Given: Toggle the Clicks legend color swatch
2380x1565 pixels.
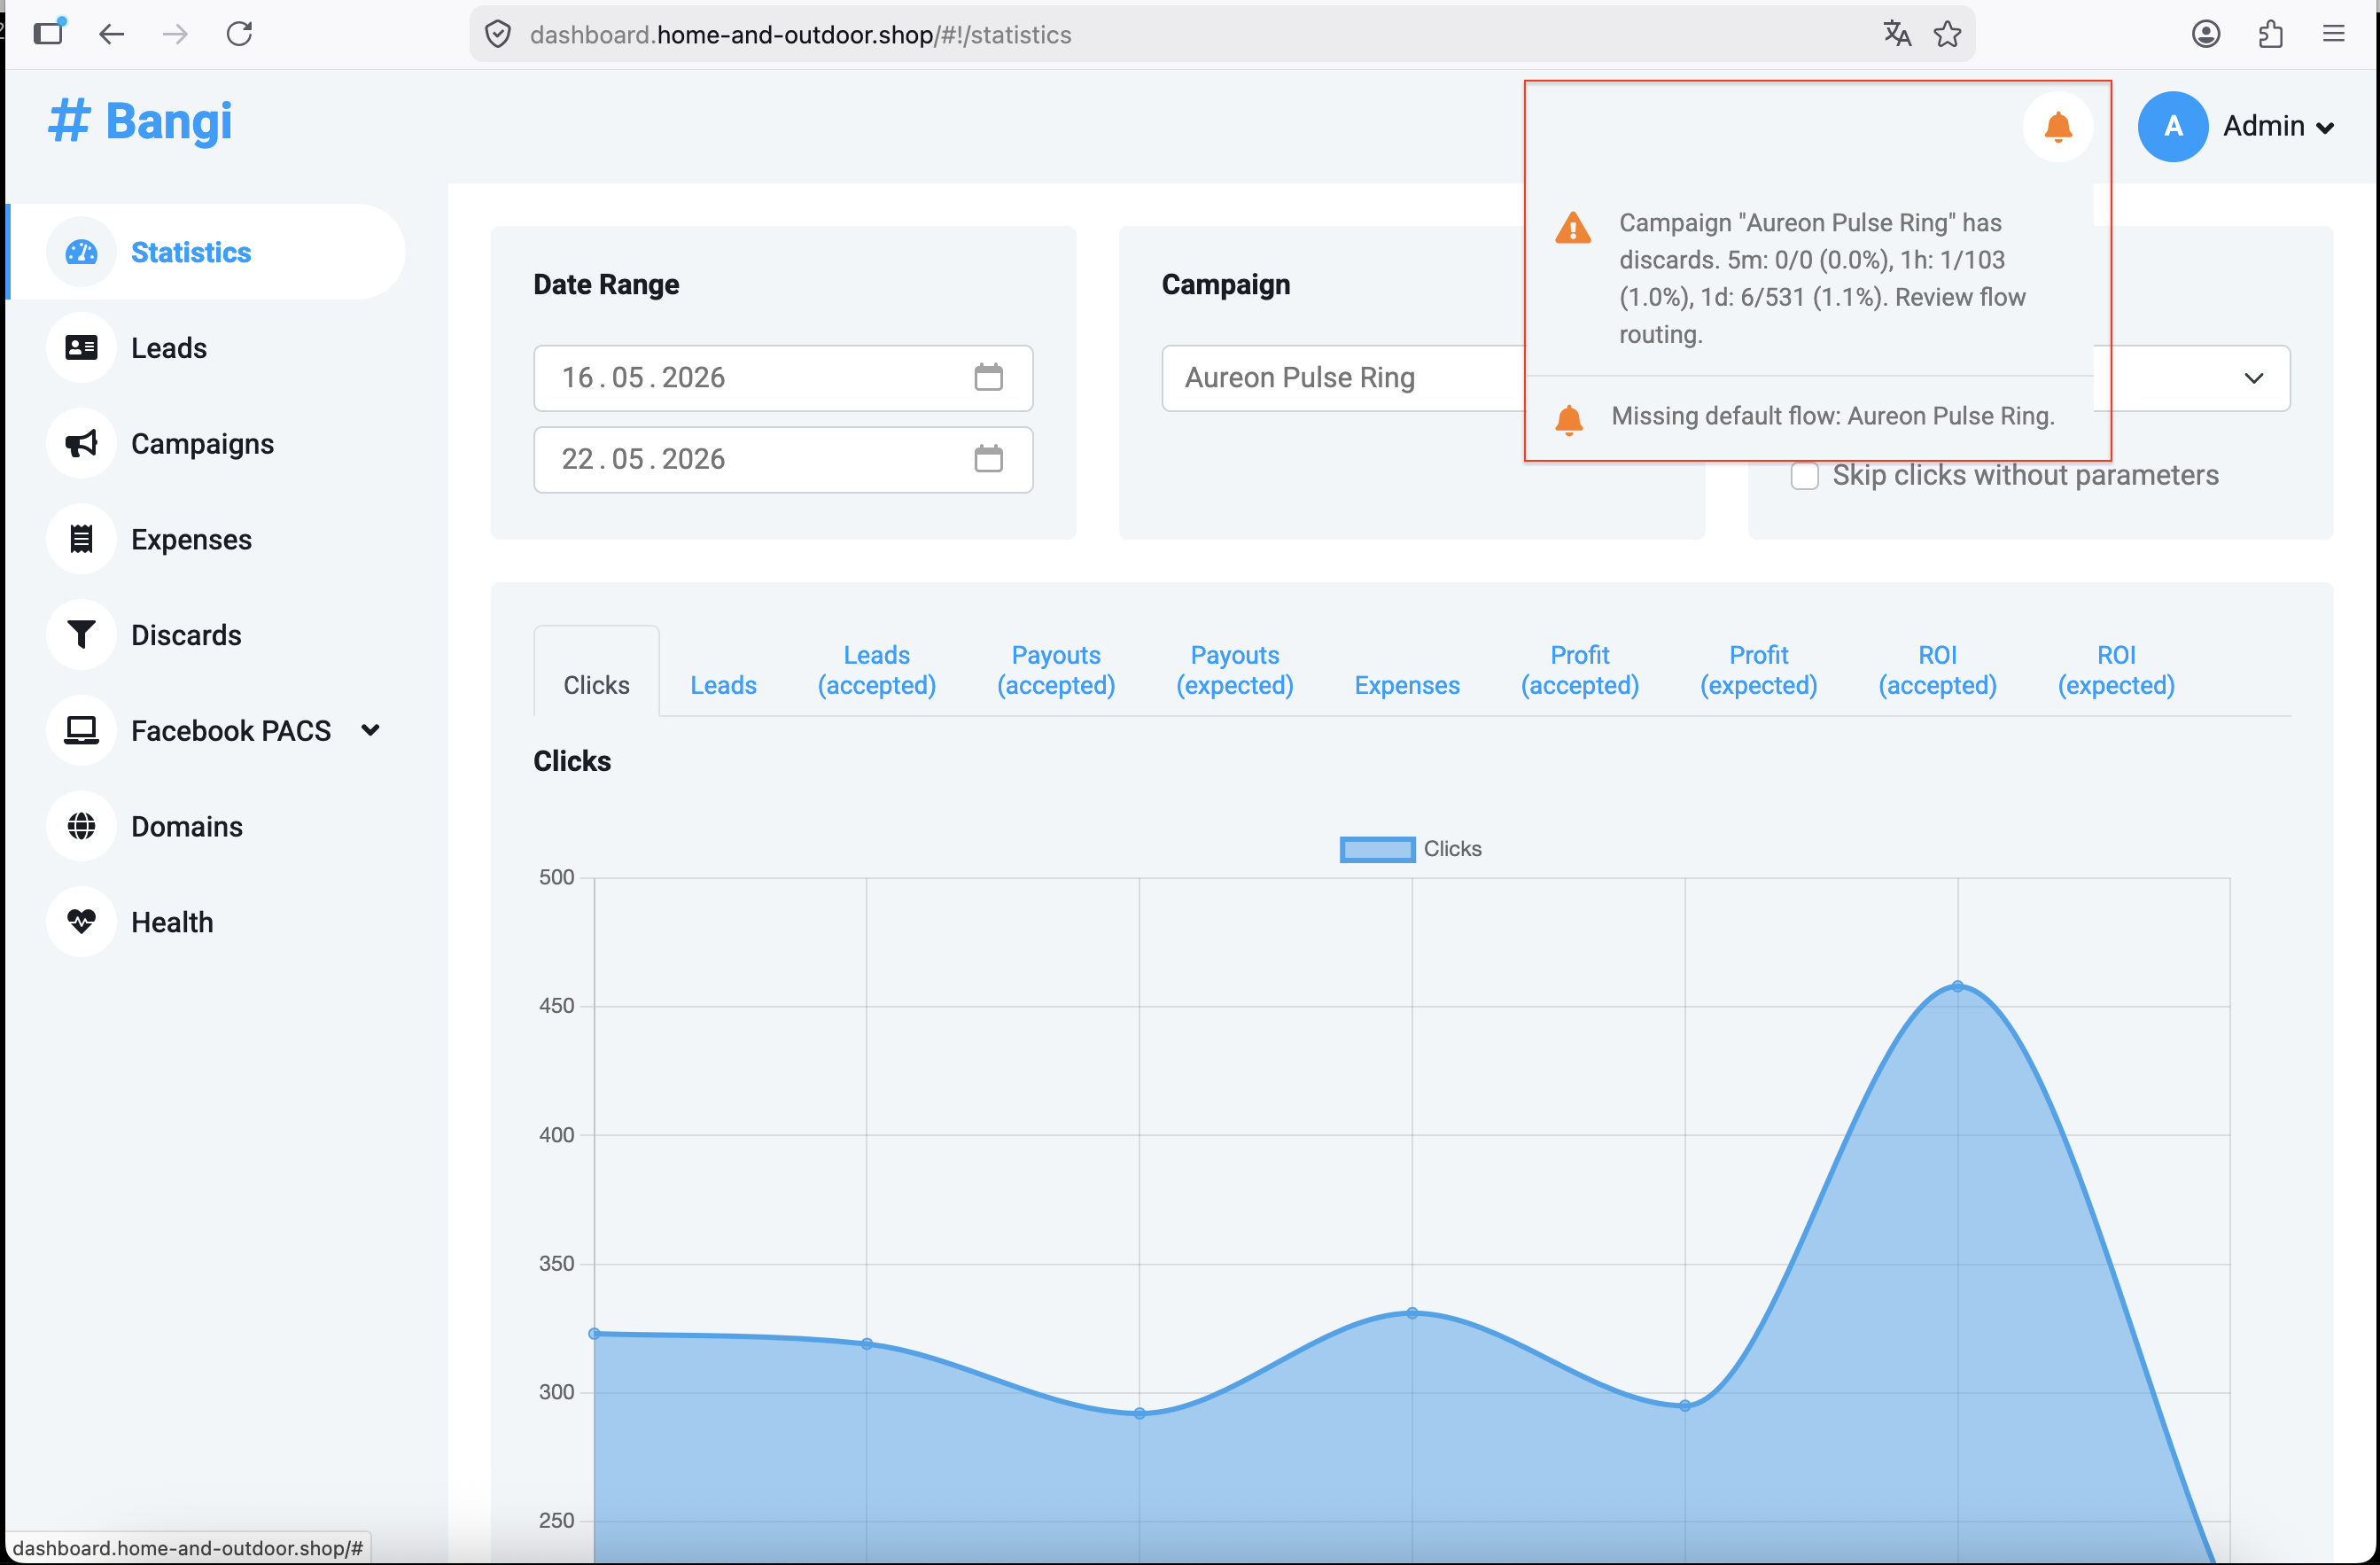Looking at the screenshot, I should (x=1377, y=849).
